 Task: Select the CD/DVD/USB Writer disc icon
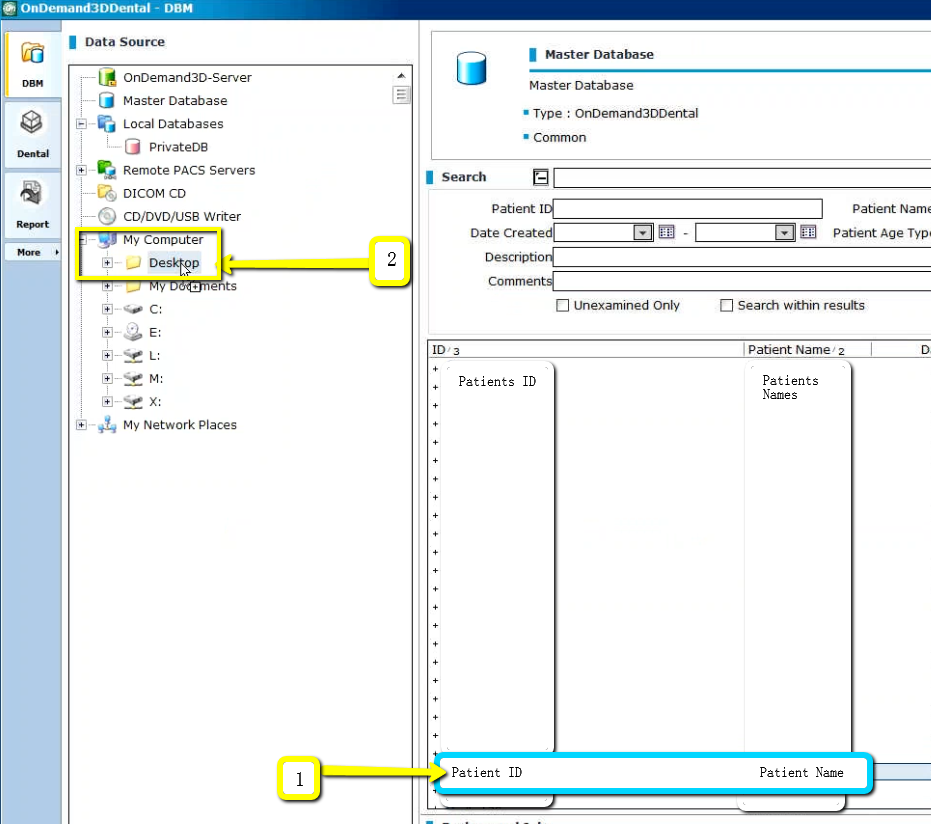(107, 216)
